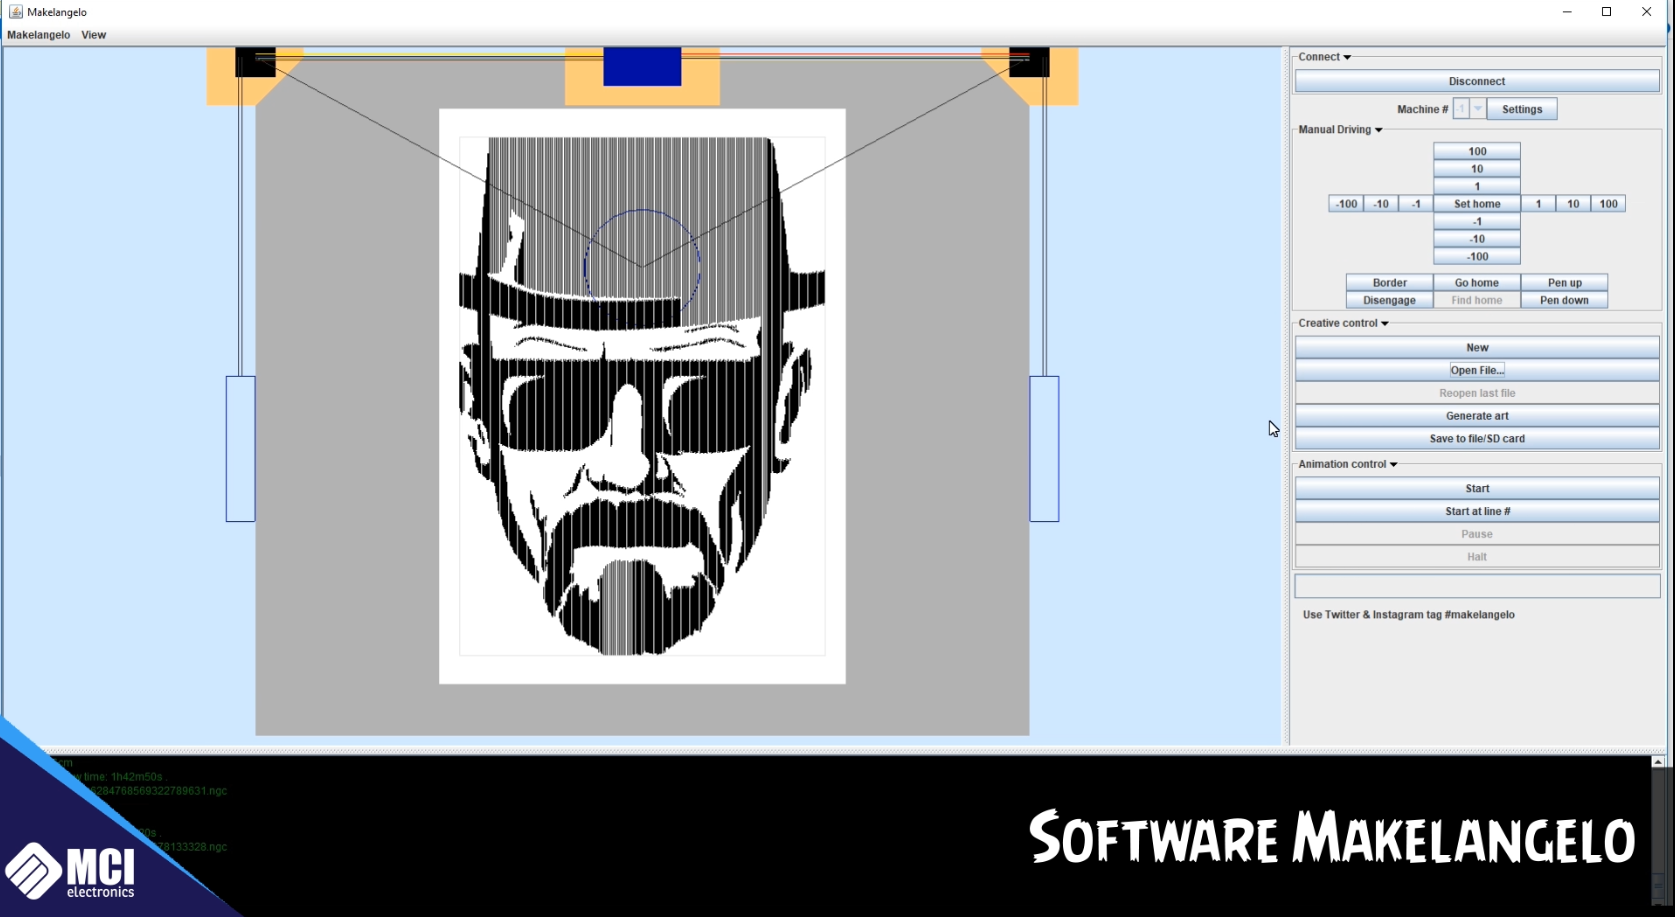1675x917 pixels.
Task: Move down by -10 button
Action: click(x=1477, y=239)
